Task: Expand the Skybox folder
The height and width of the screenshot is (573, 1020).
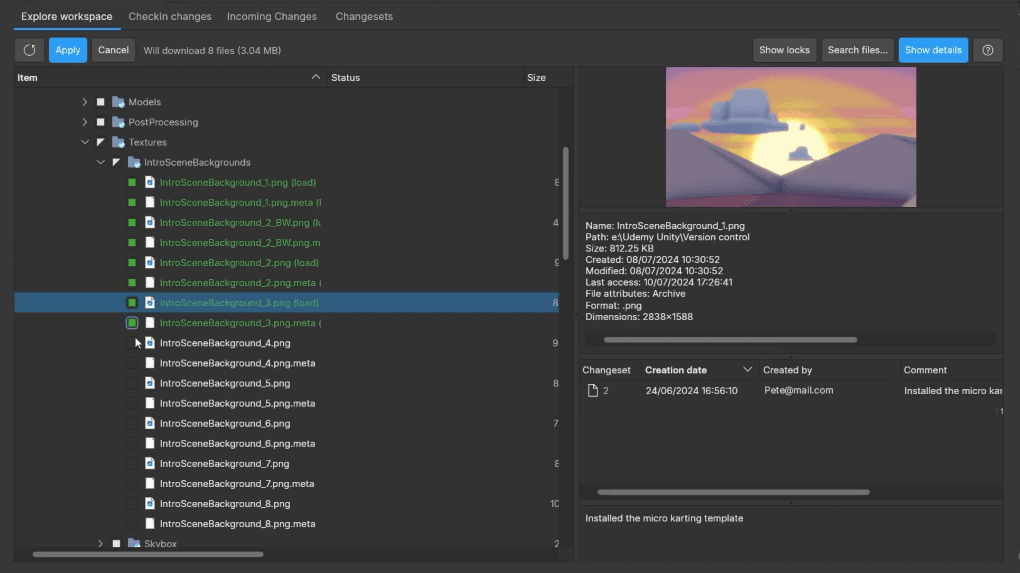Action: (x=100, y=544)
